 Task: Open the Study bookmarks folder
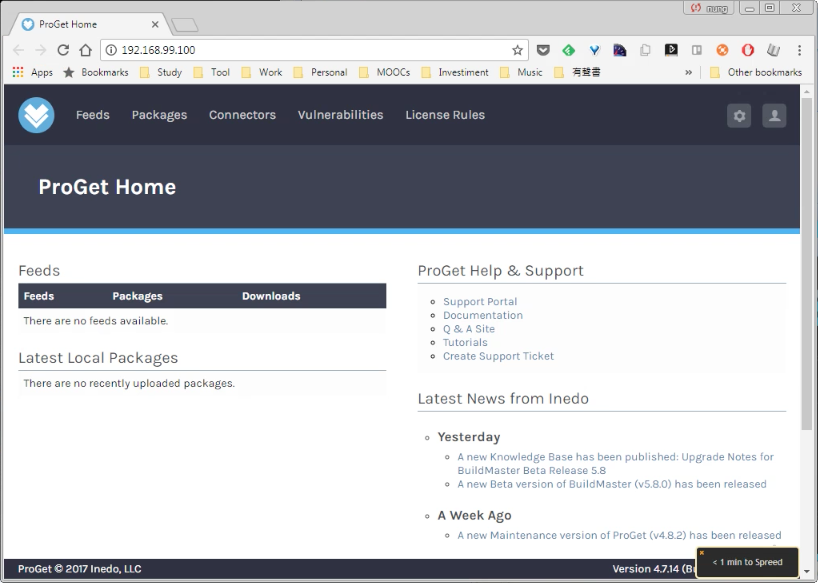point(161,72)
